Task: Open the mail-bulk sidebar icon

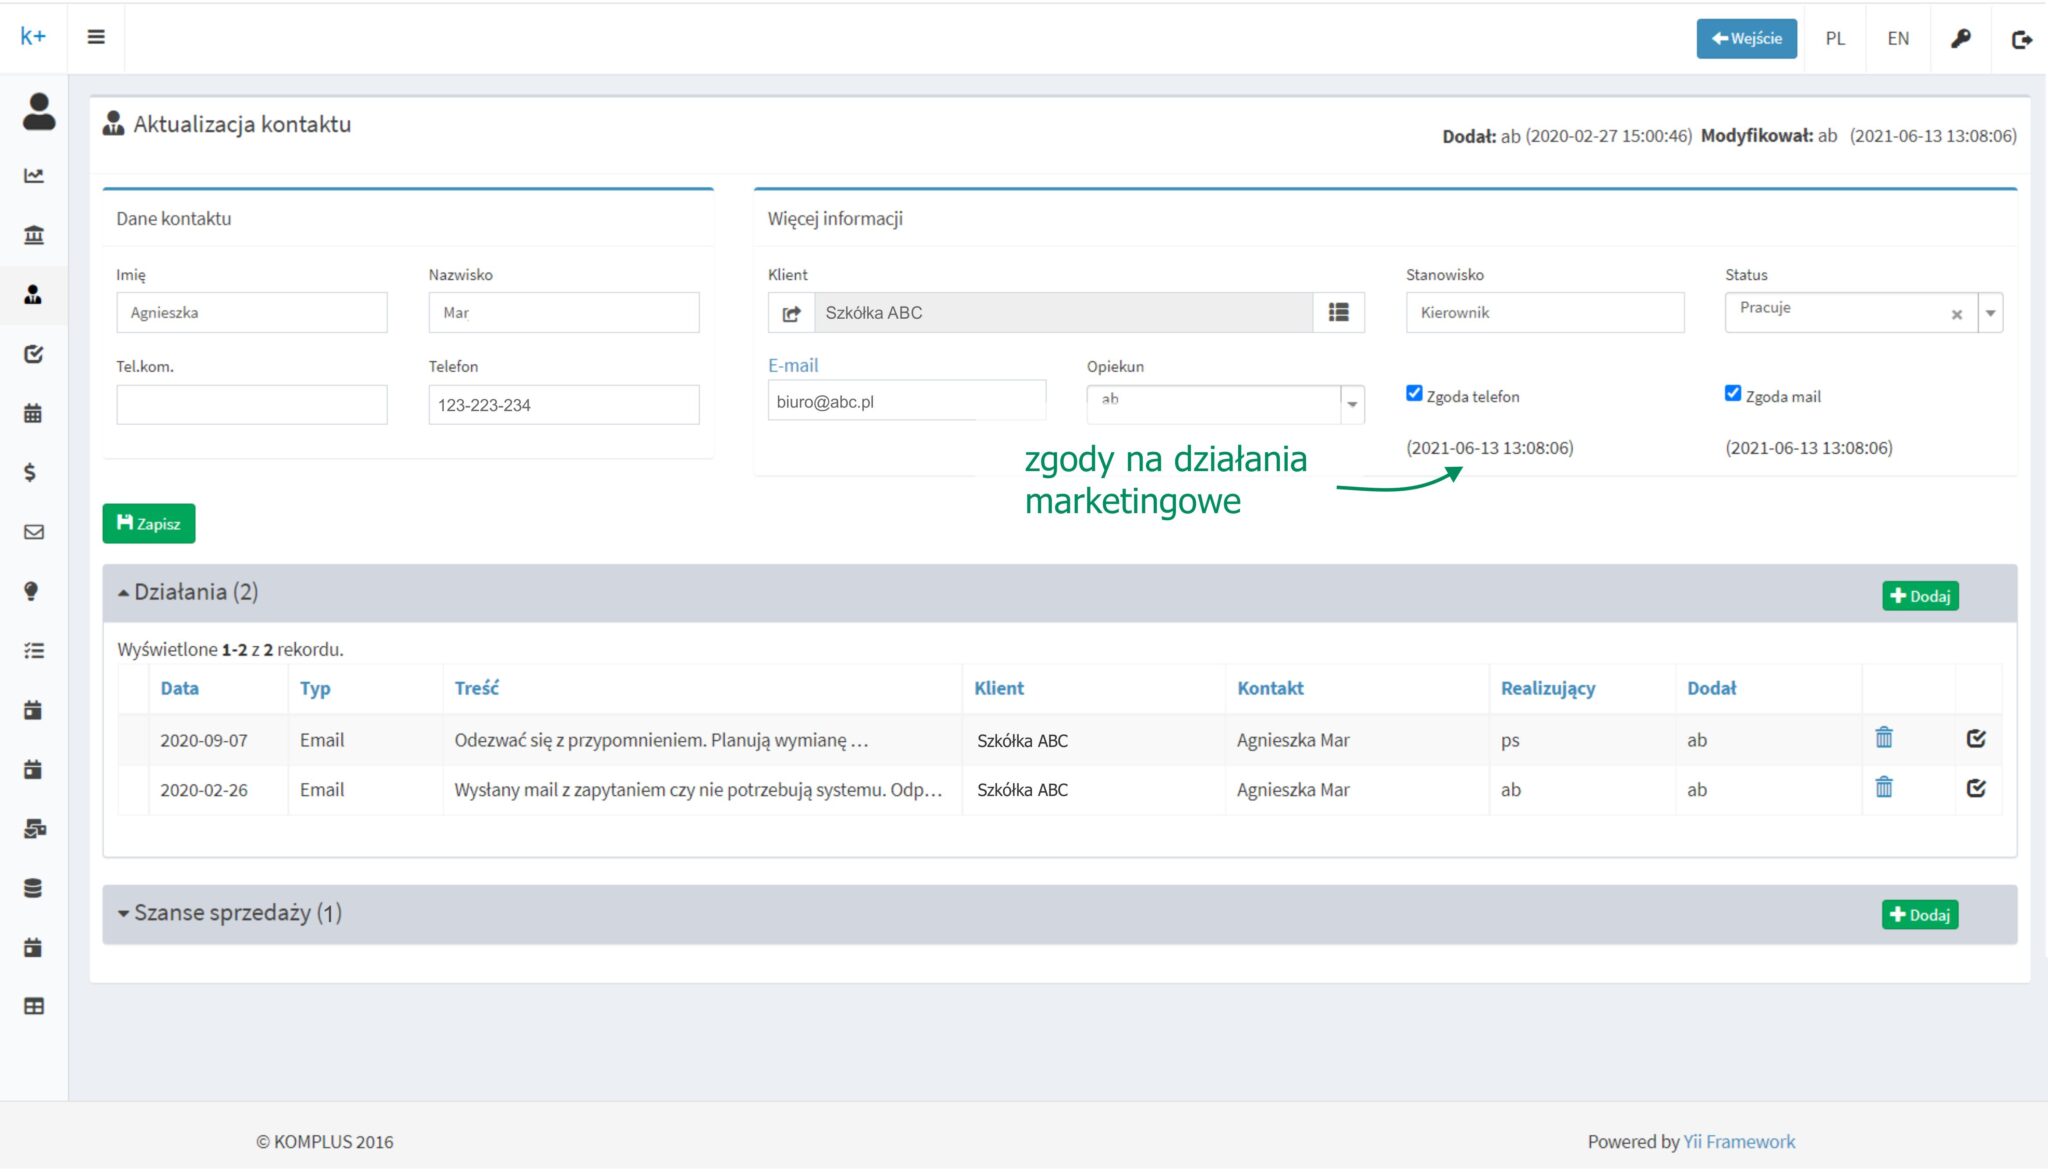Action: coord(34,829)
